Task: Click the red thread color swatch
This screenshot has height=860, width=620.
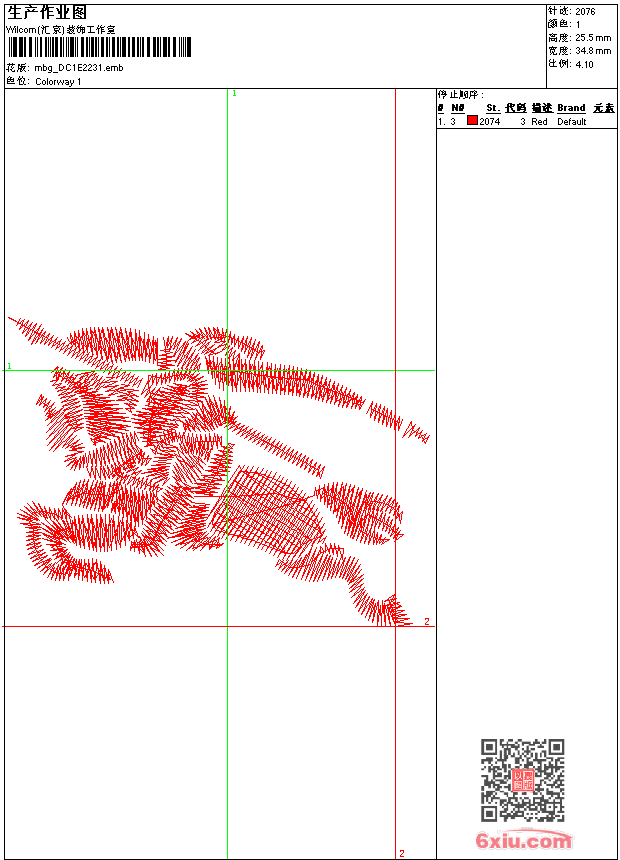Action: [x=472, y=121]
